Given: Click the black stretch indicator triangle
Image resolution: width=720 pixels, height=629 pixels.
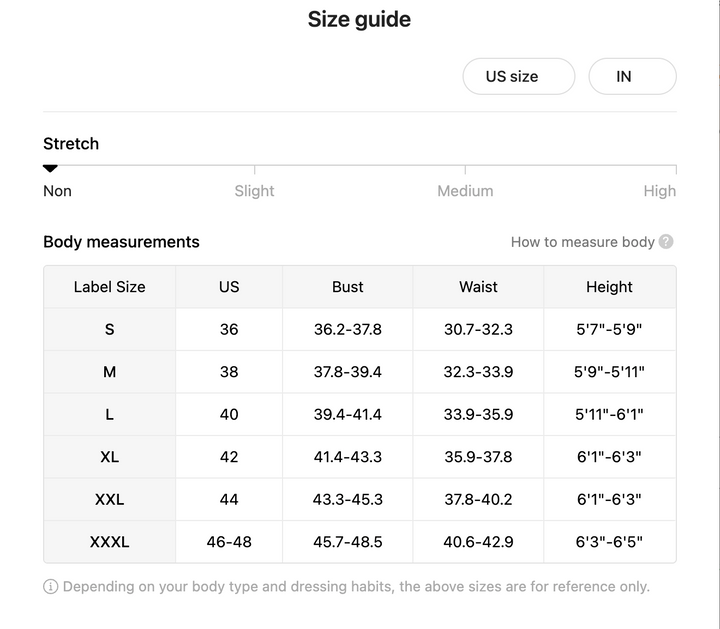Looking at the screenshot, I should 50,168.
